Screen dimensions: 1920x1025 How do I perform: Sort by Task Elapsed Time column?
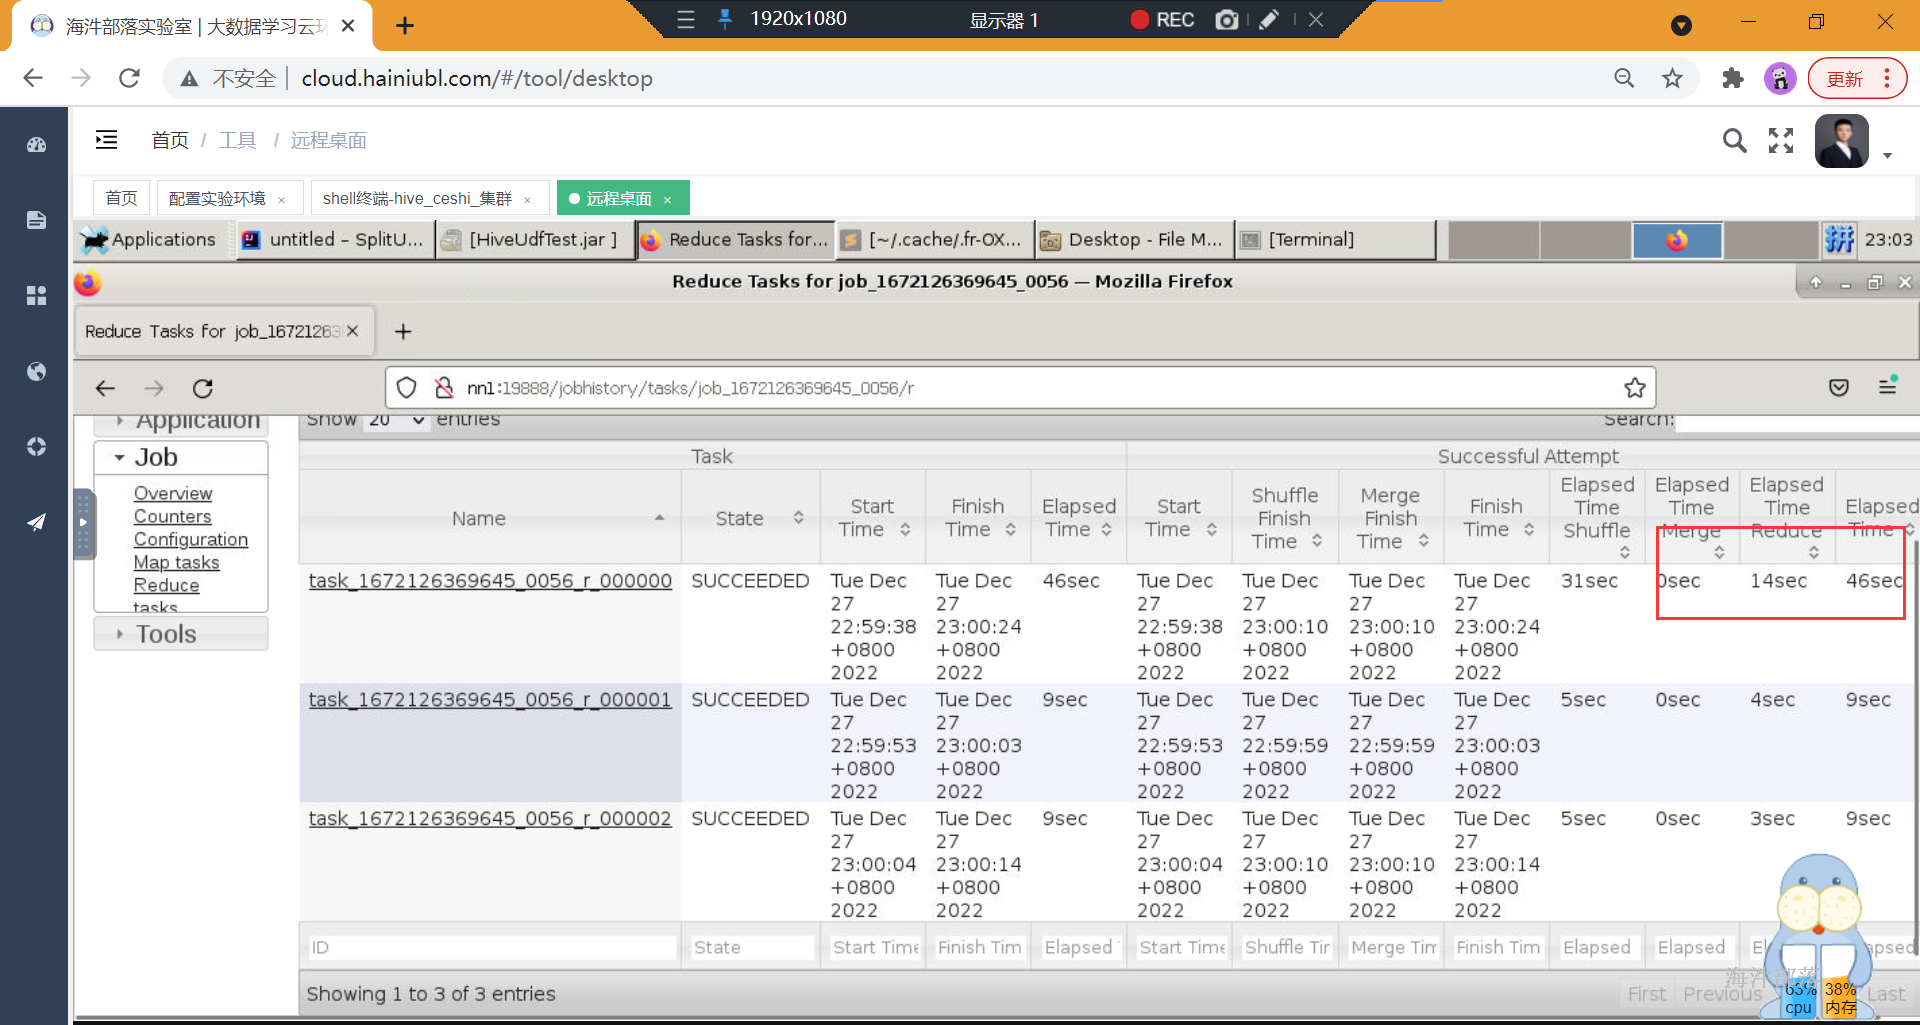(1078, 518)
